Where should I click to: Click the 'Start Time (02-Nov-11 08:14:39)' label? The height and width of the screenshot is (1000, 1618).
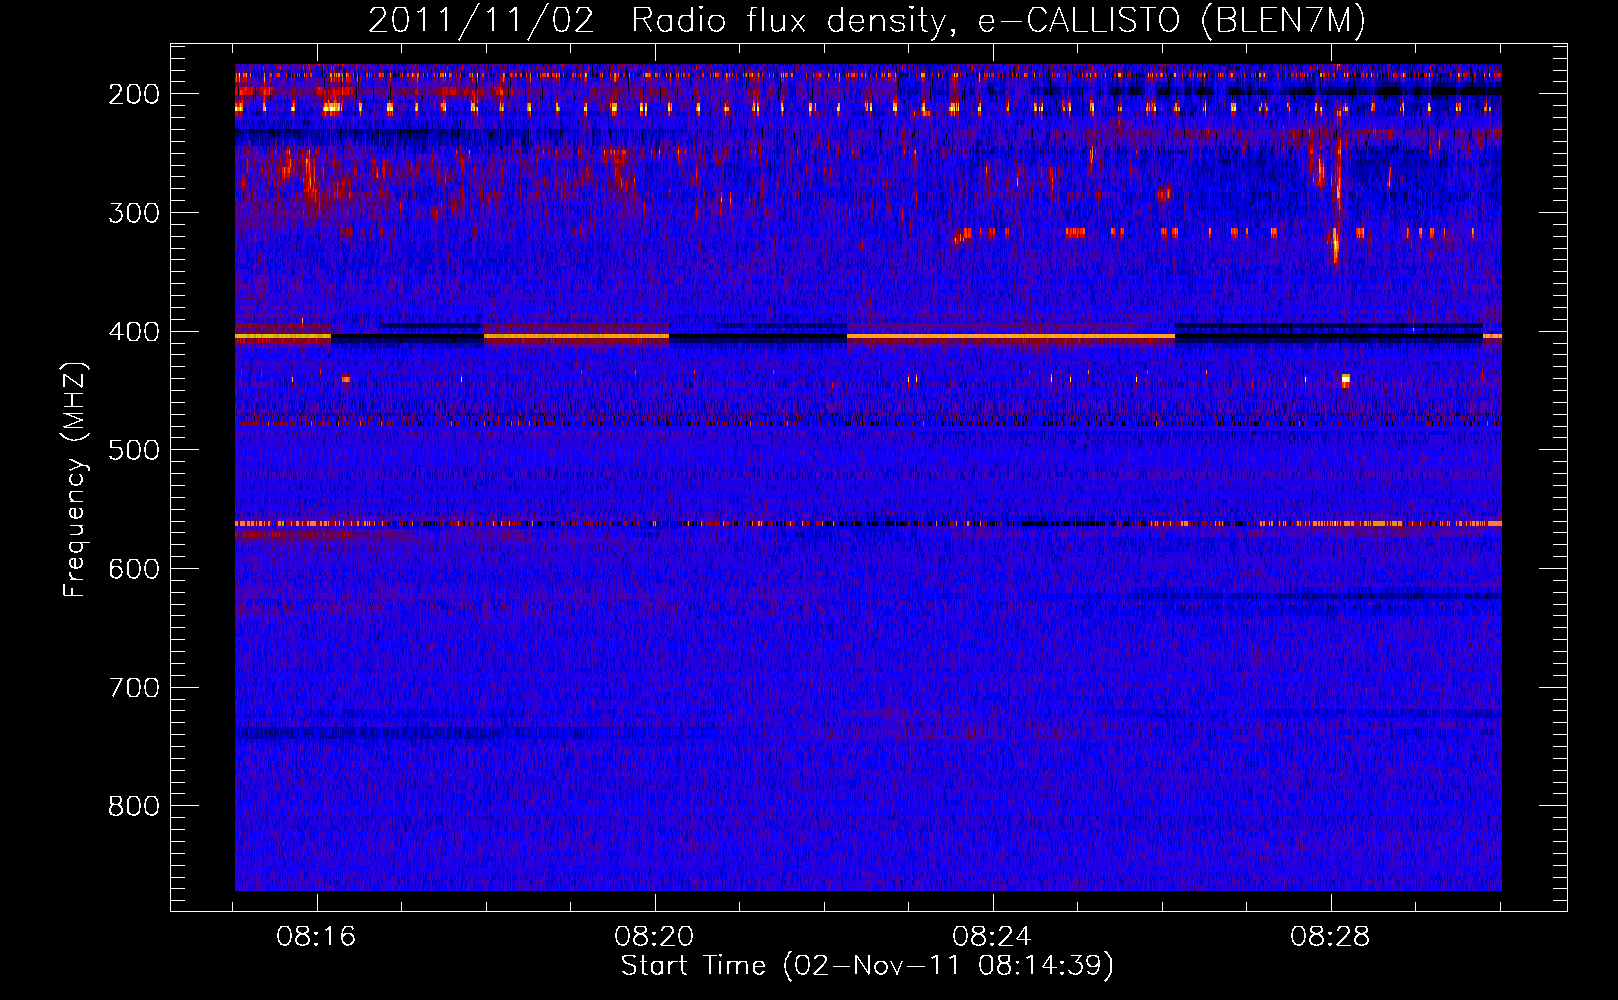tap(867, 966)
